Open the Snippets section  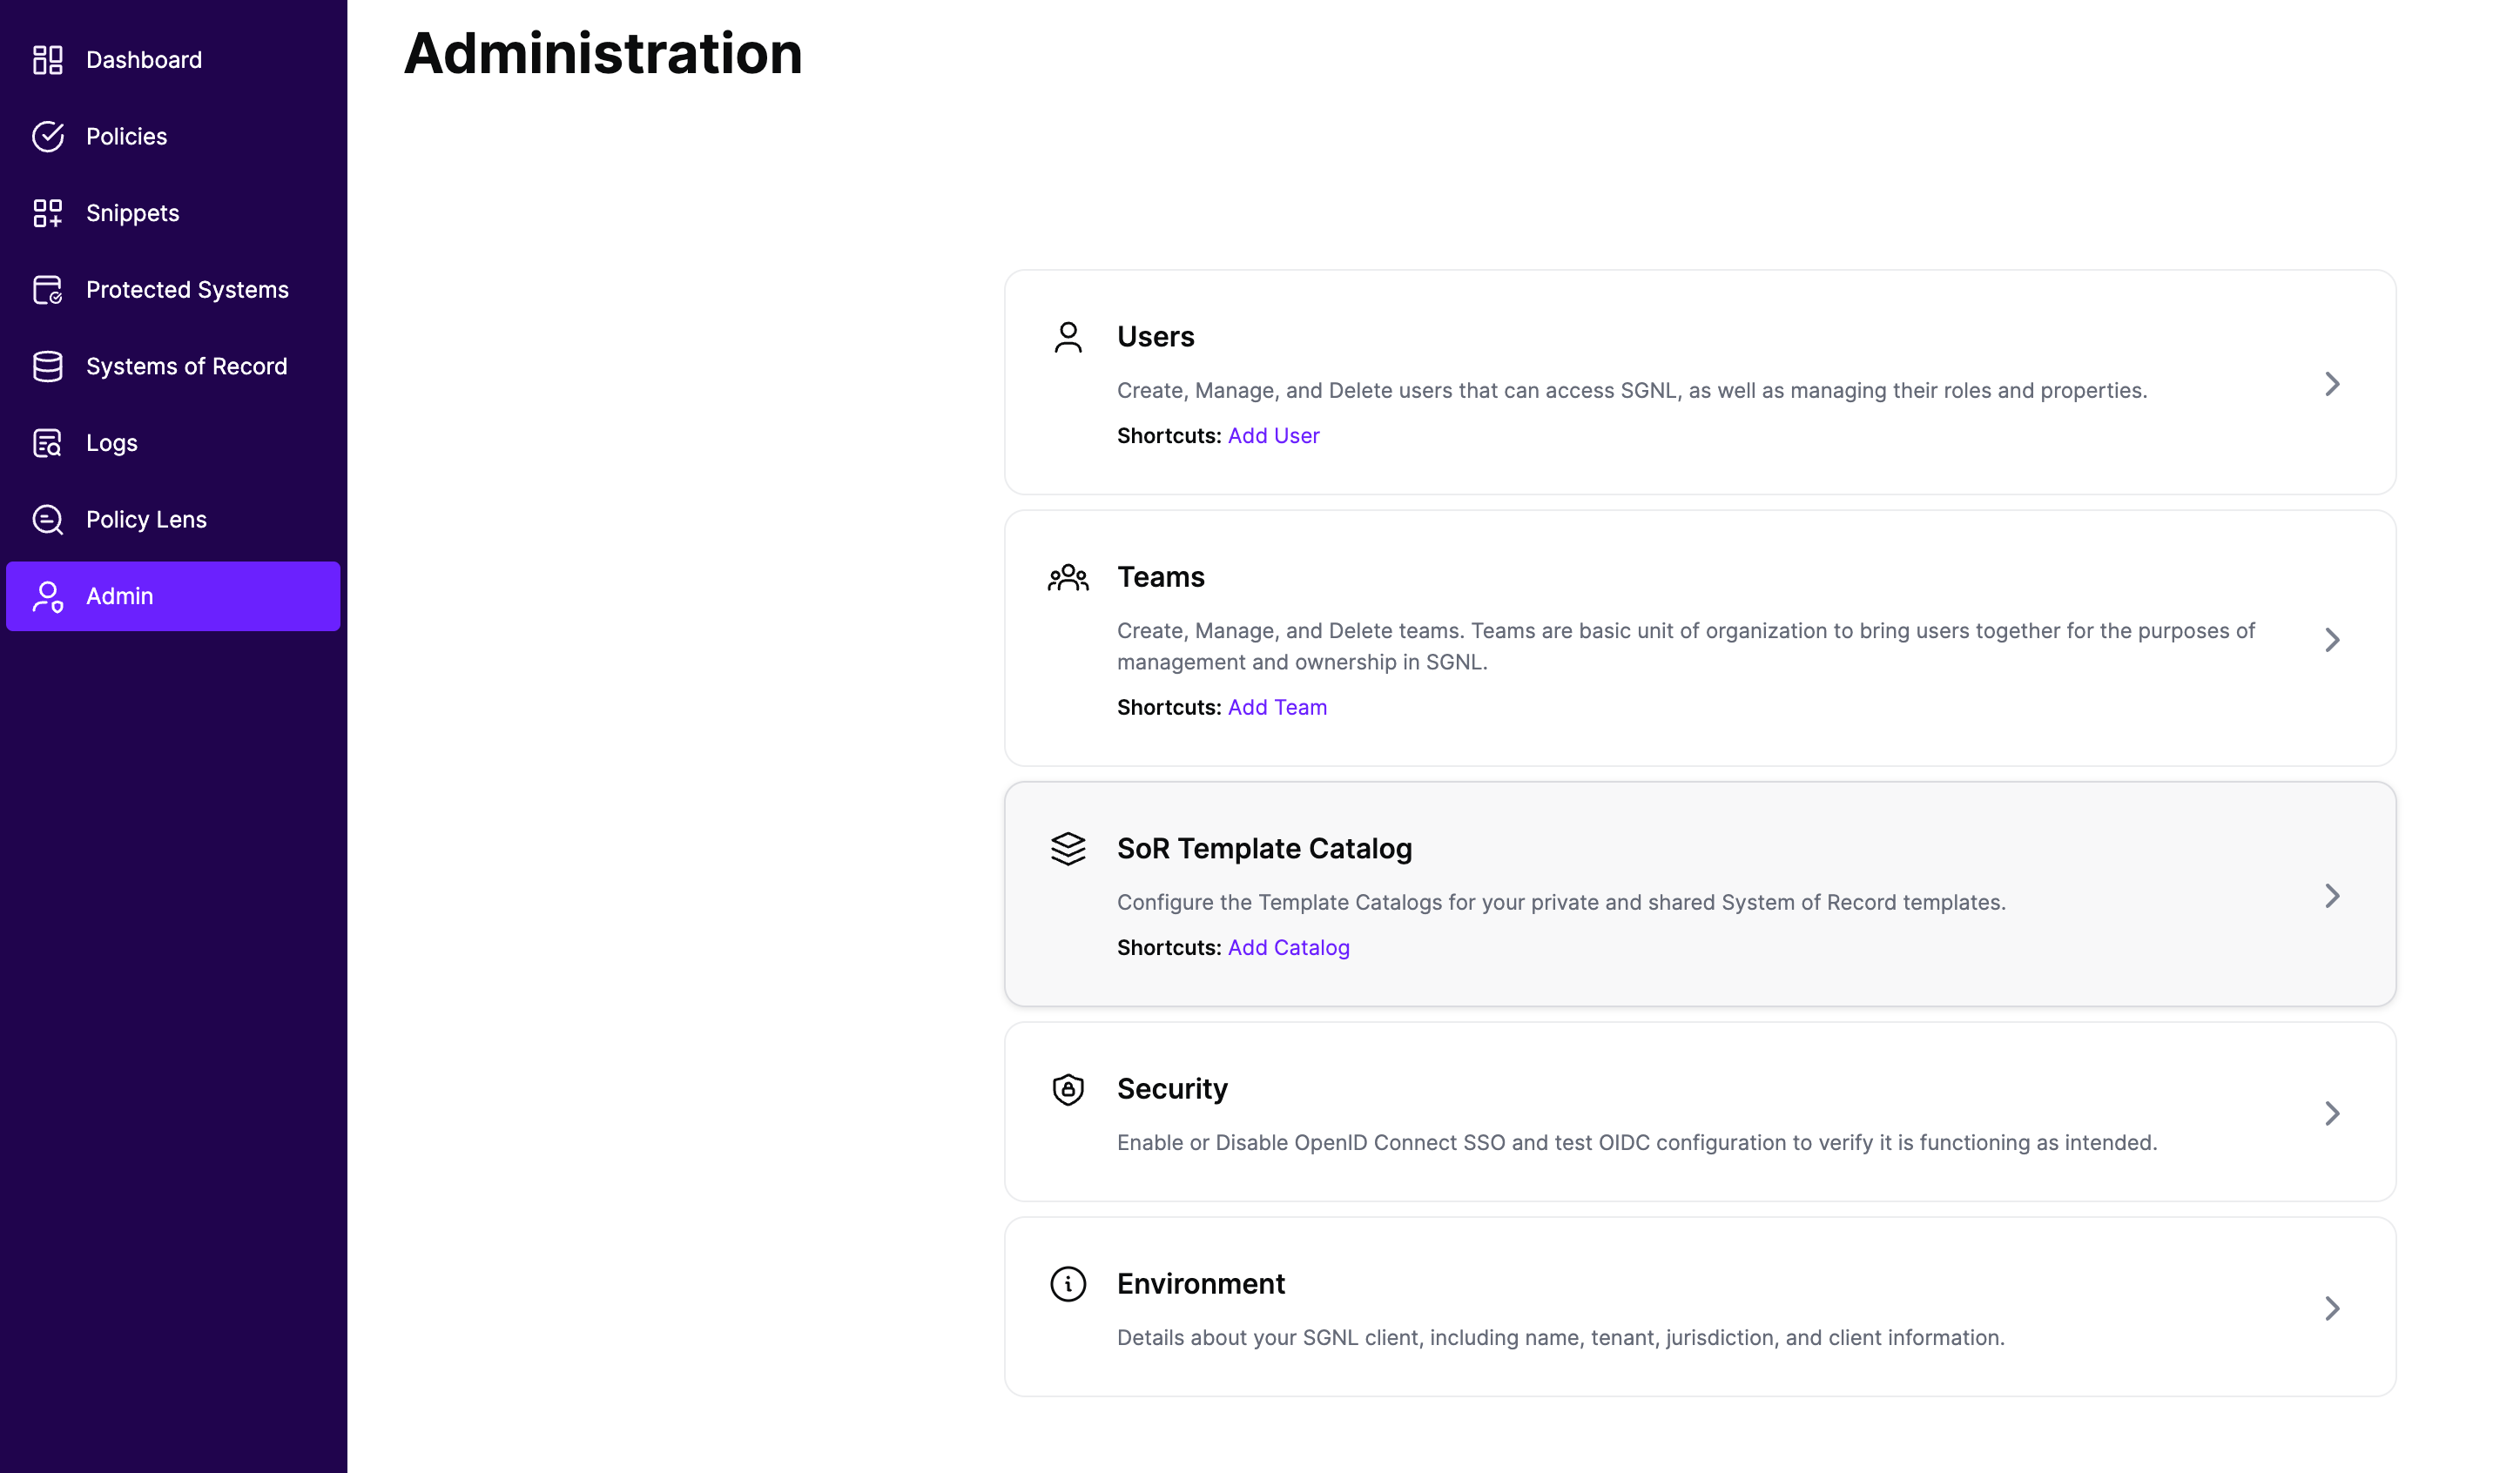[173, 213]
